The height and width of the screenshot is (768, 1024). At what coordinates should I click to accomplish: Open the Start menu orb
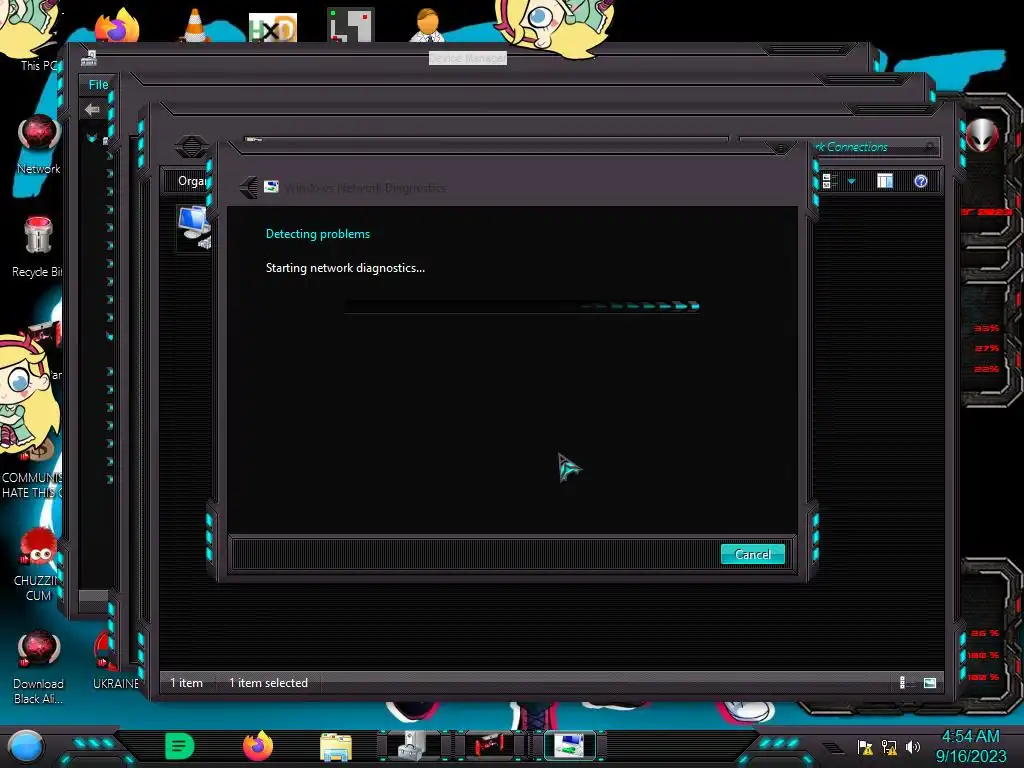(26, 747)
